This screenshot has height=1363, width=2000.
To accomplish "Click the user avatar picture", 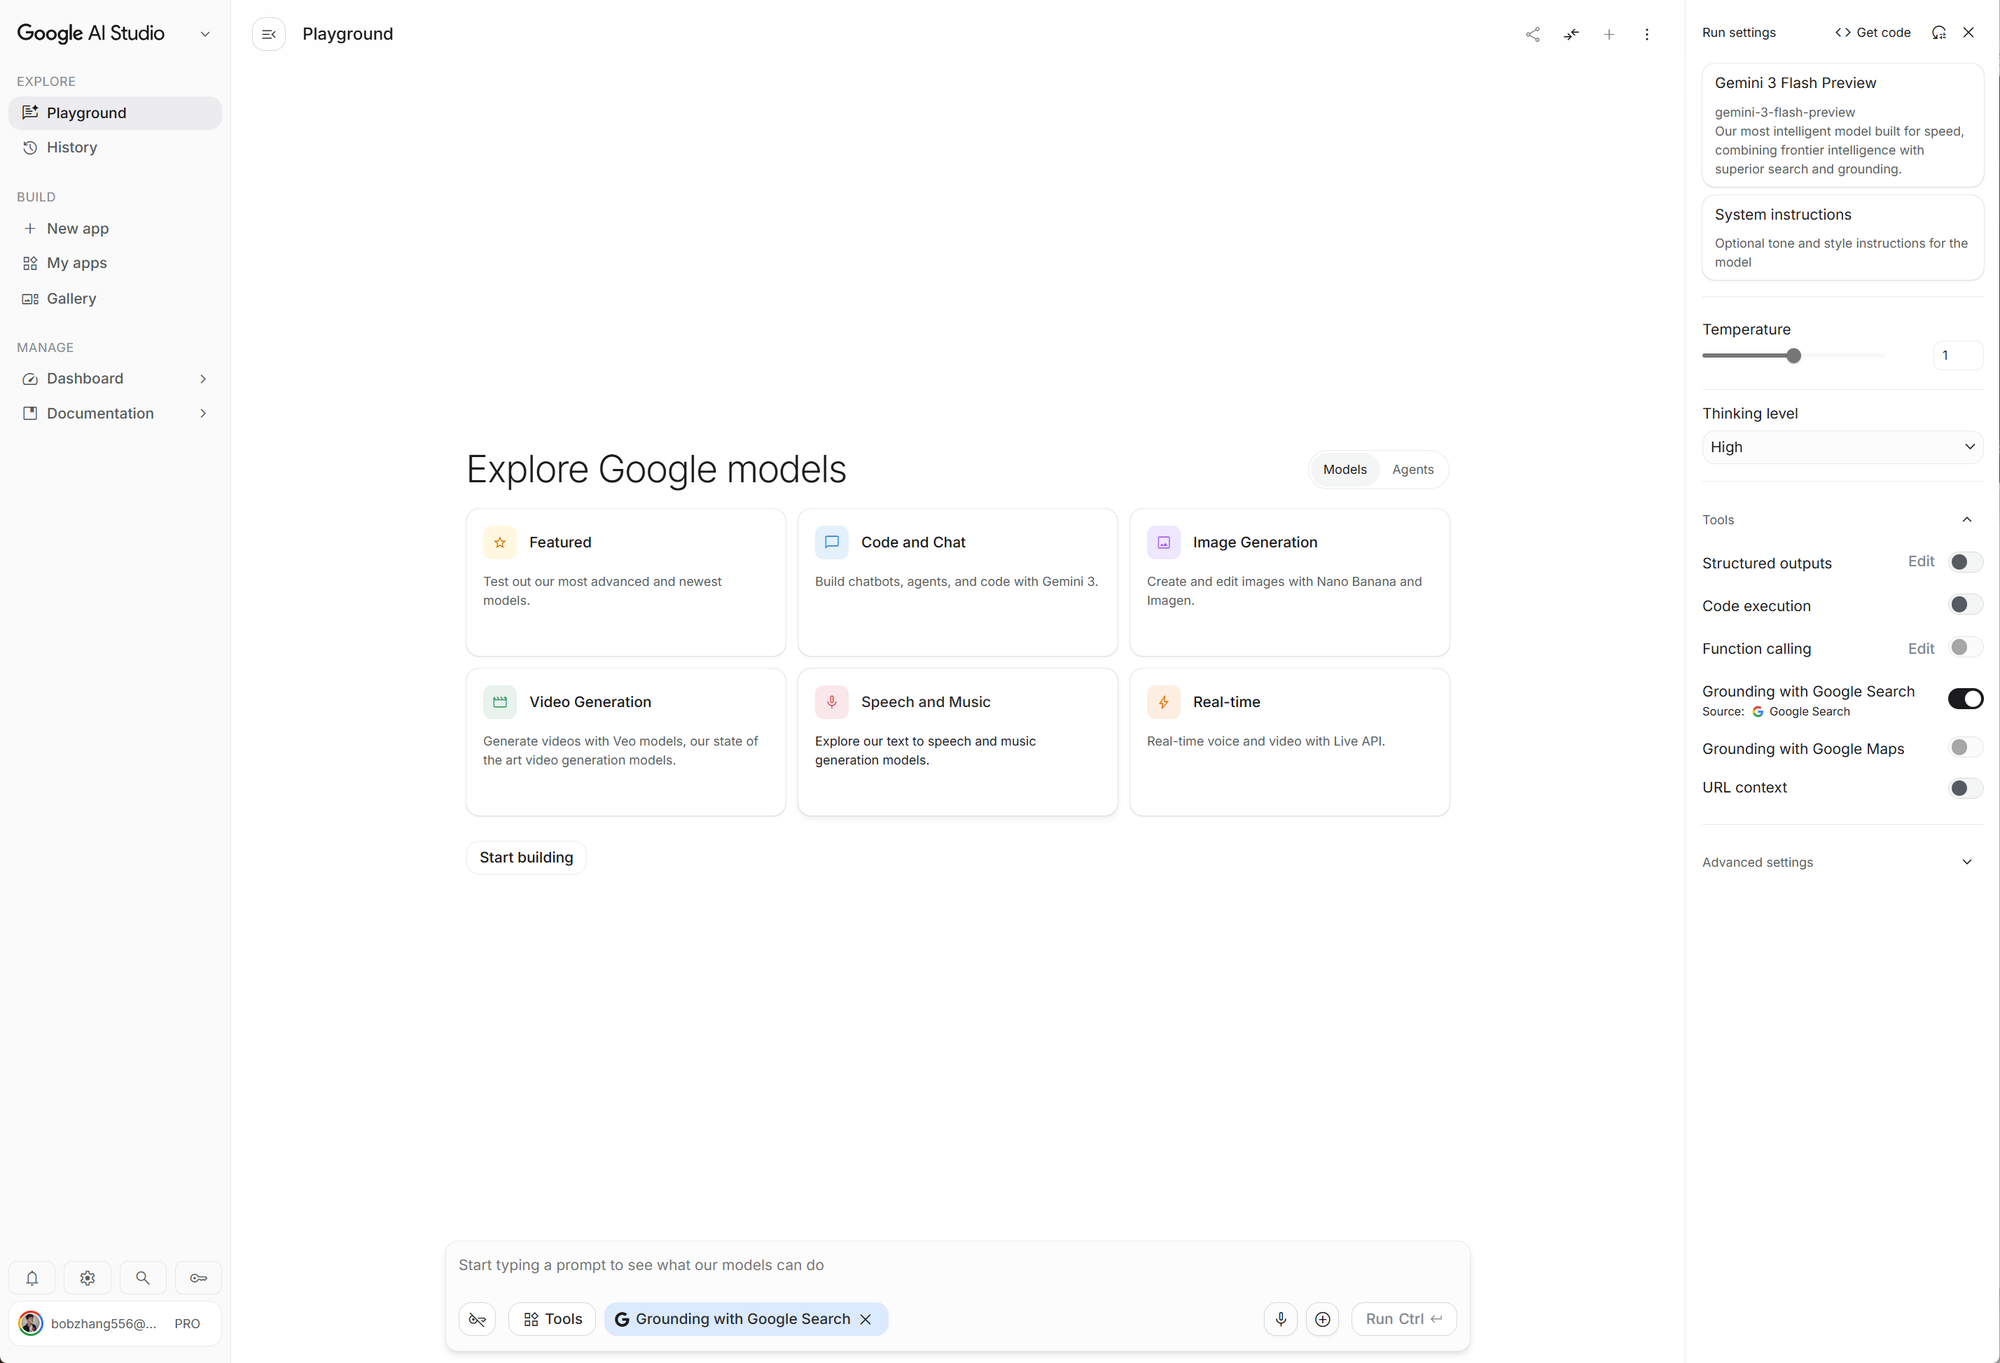I will coord(31,1323).
